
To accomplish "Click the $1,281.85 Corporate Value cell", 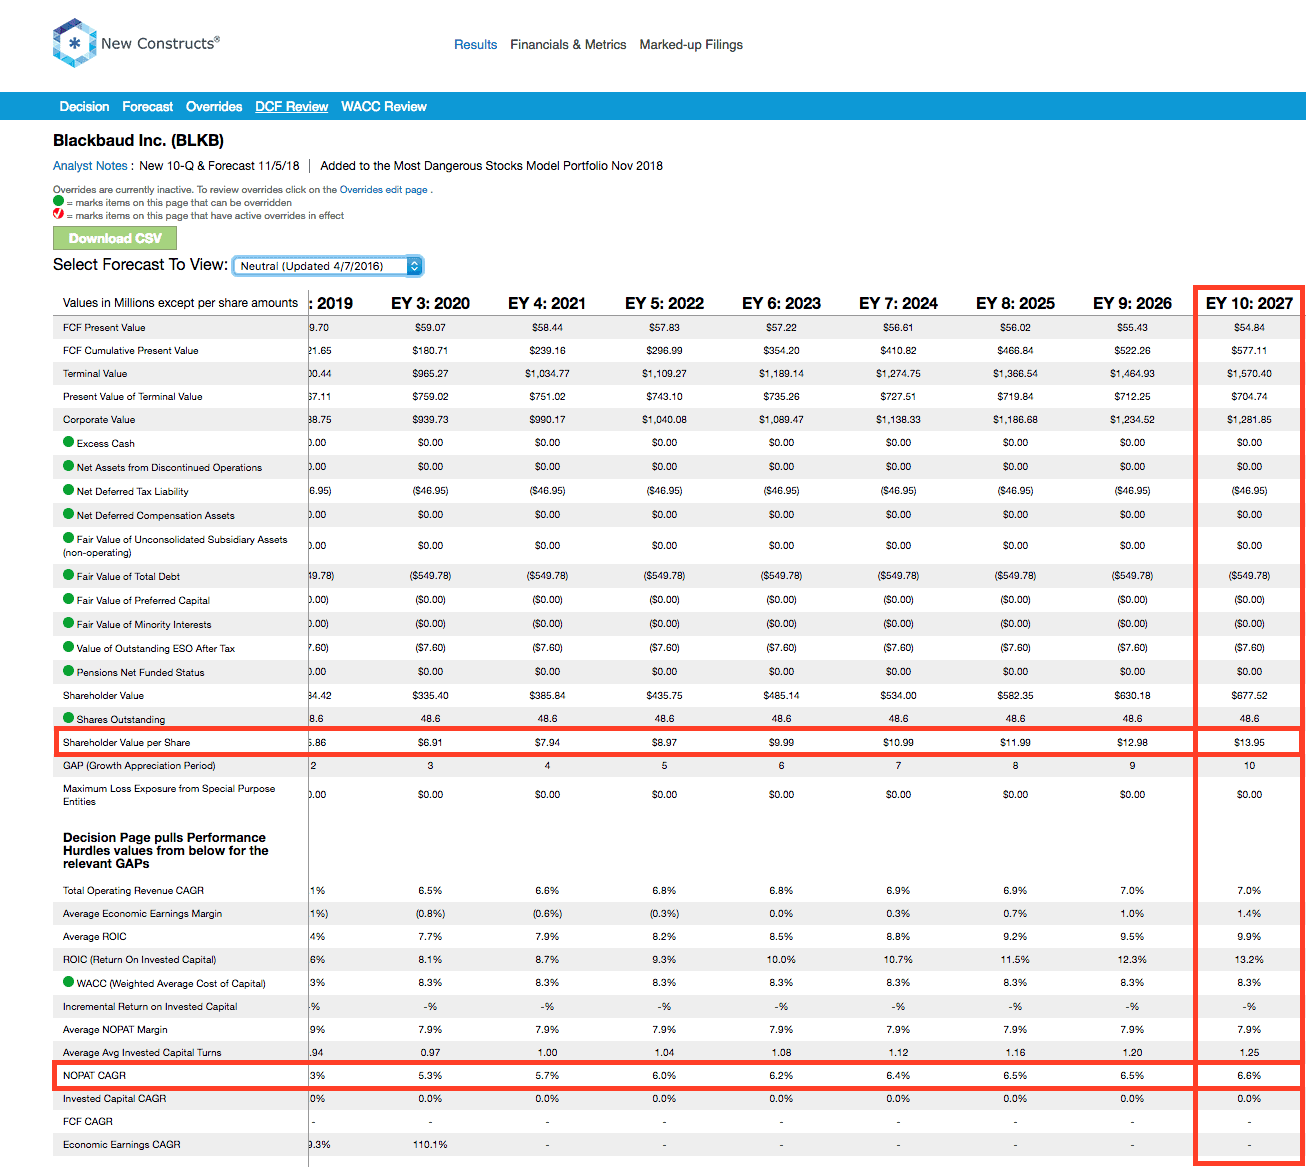I will [1249, 420].
